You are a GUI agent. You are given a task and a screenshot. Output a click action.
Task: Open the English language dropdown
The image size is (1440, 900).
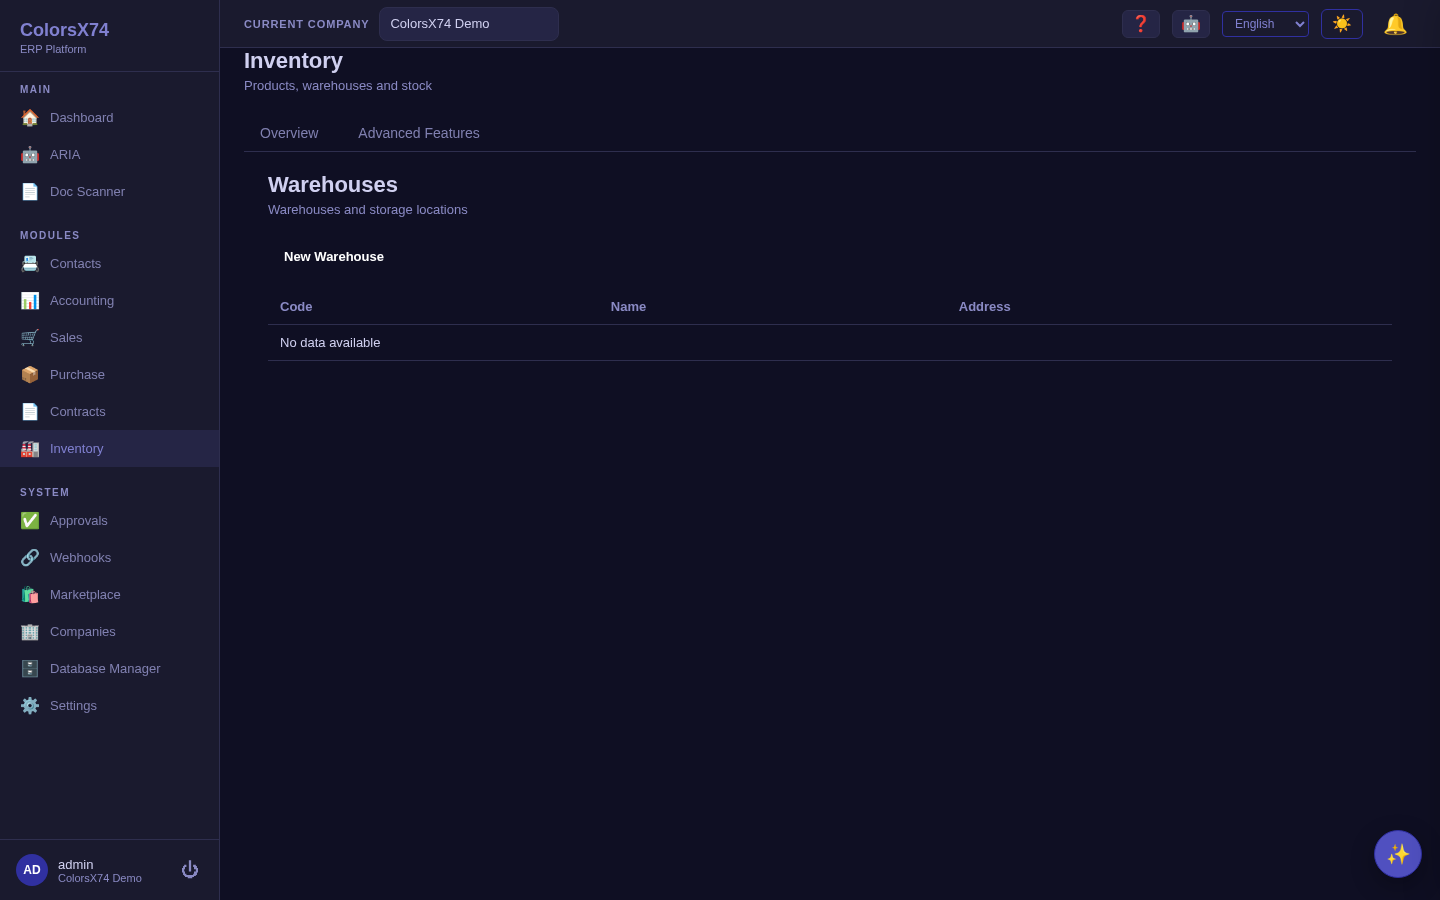pyautogui.click(x=1265, y=24)
